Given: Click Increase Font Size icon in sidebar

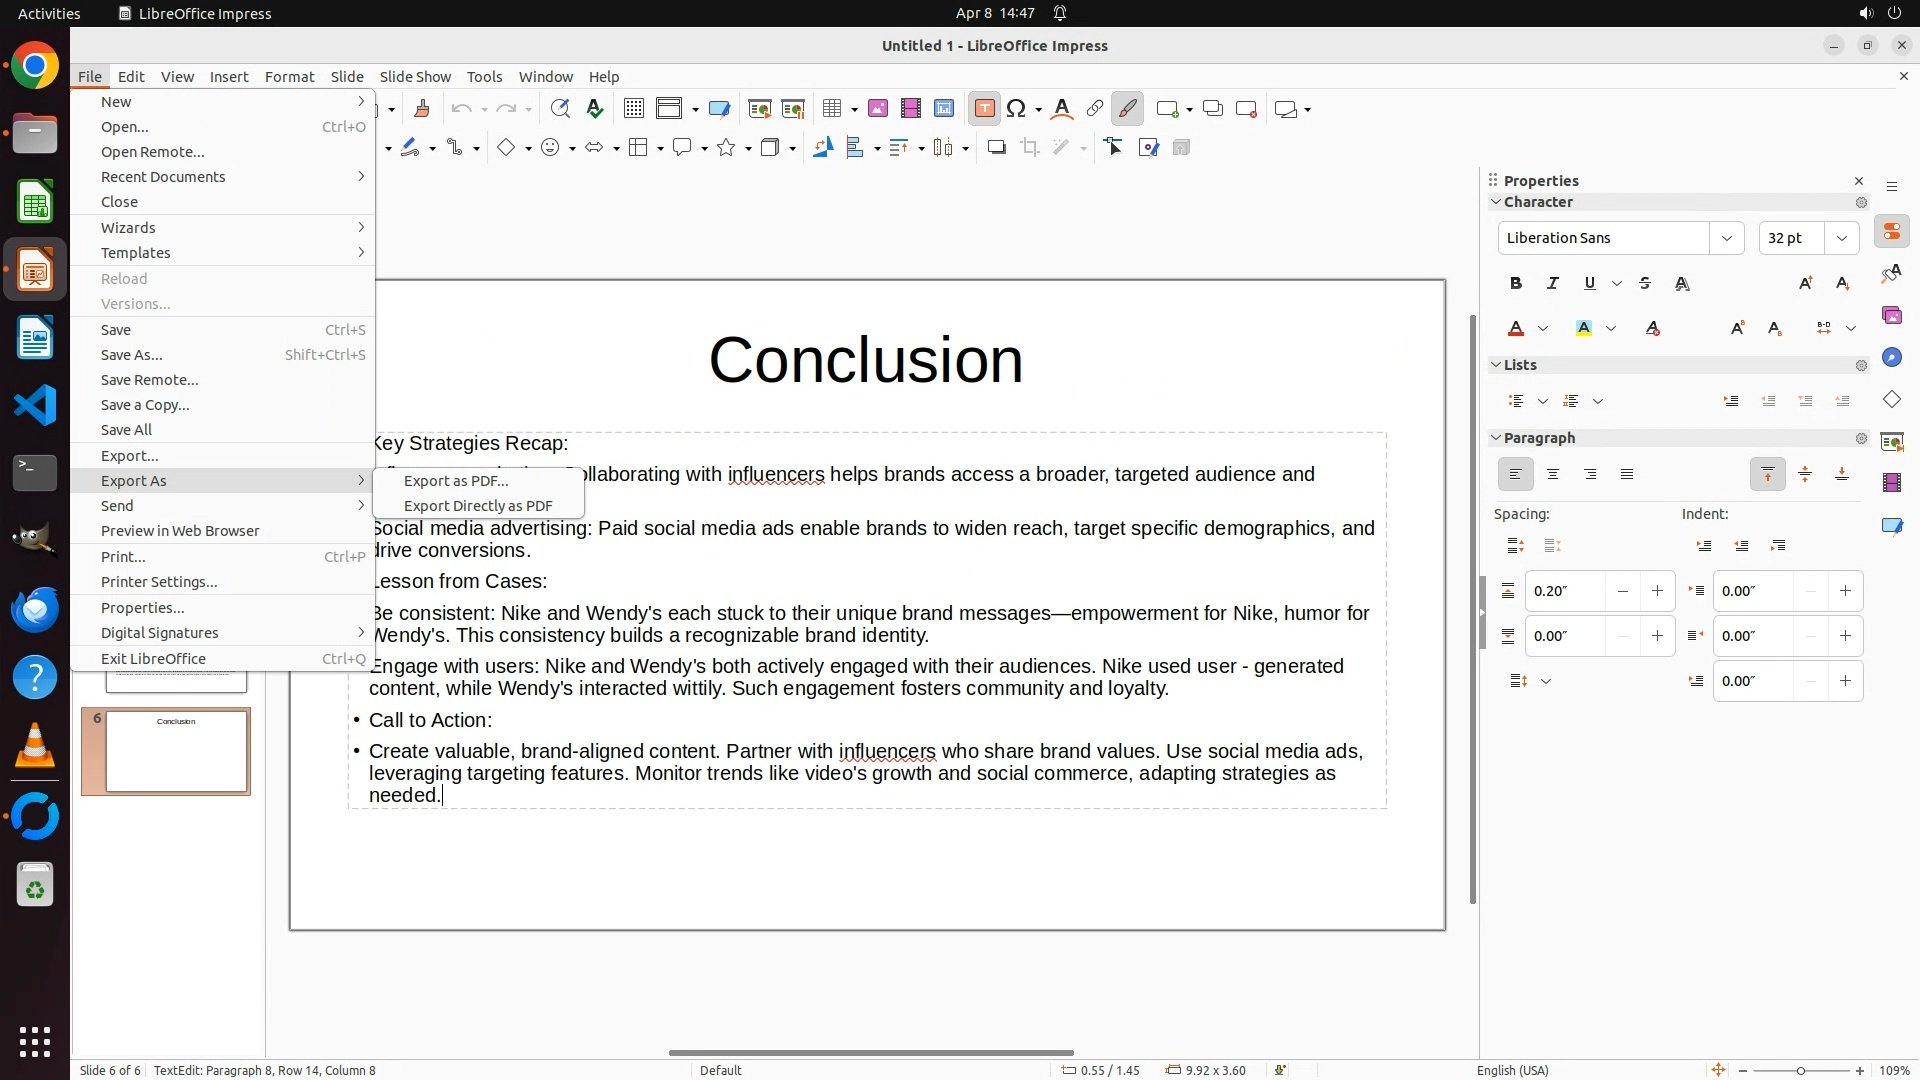Looking at the screenshot, I should [x=1805, y=284].
